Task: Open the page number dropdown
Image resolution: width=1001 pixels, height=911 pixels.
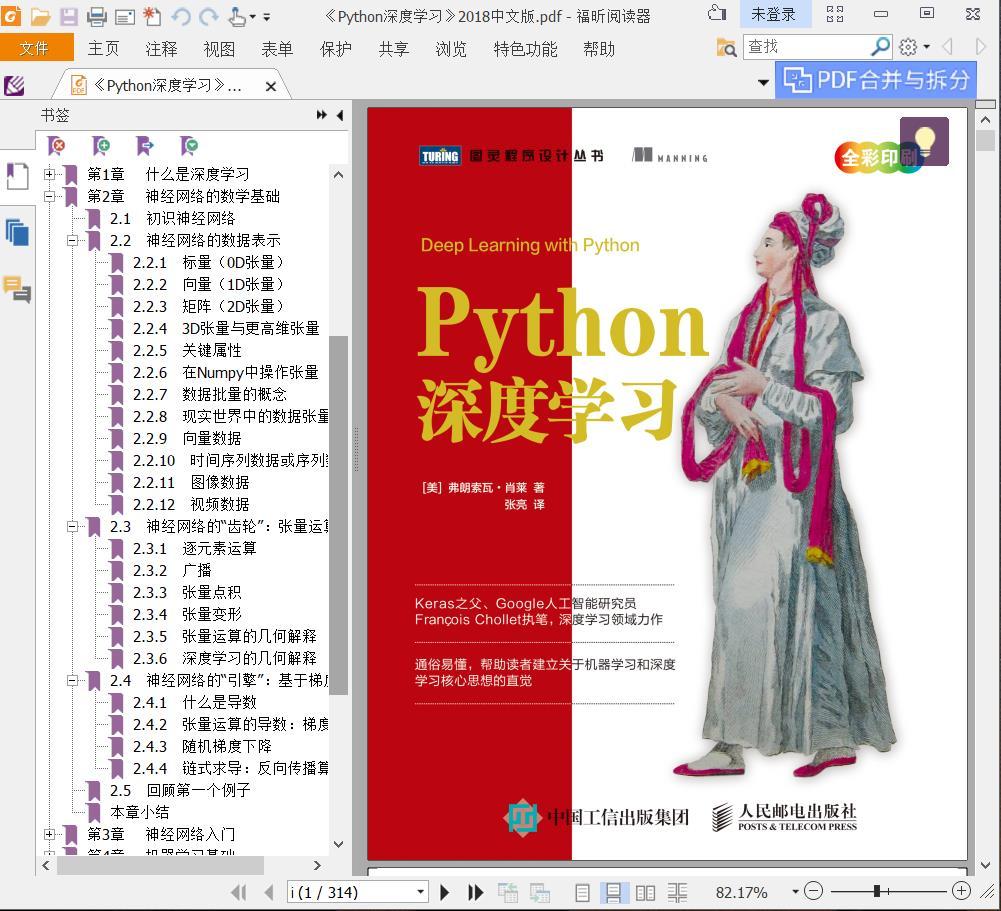Action: coord(420,892)
